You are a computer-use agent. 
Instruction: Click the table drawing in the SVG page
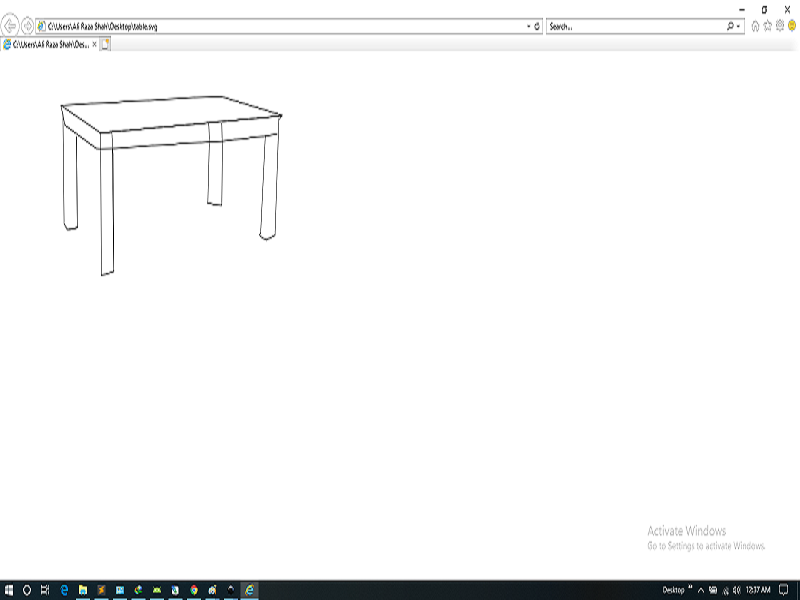[171, 185]
